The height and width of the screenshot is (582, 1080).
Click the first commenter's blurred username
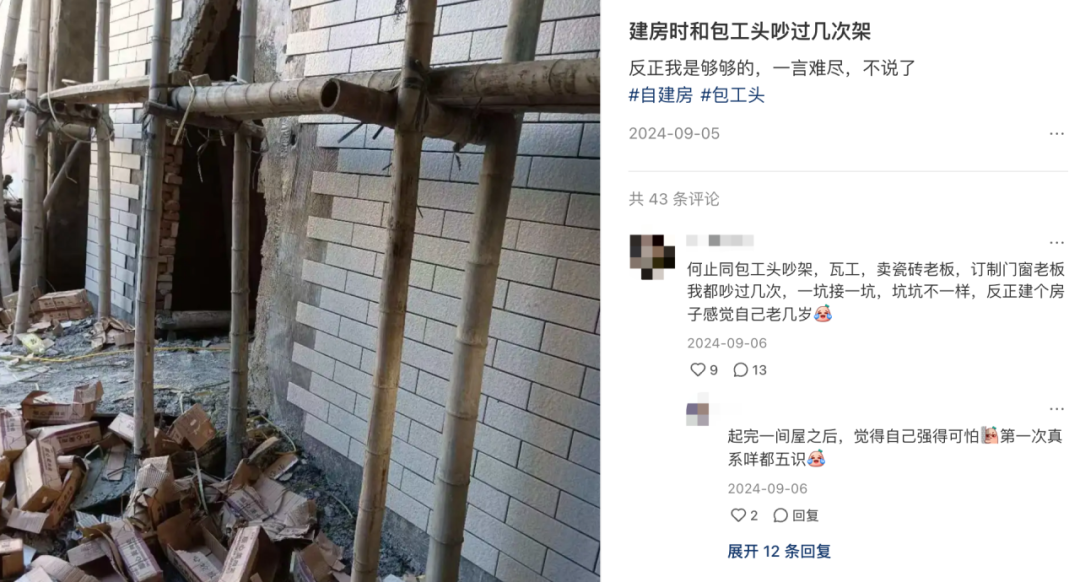(720, 240)
